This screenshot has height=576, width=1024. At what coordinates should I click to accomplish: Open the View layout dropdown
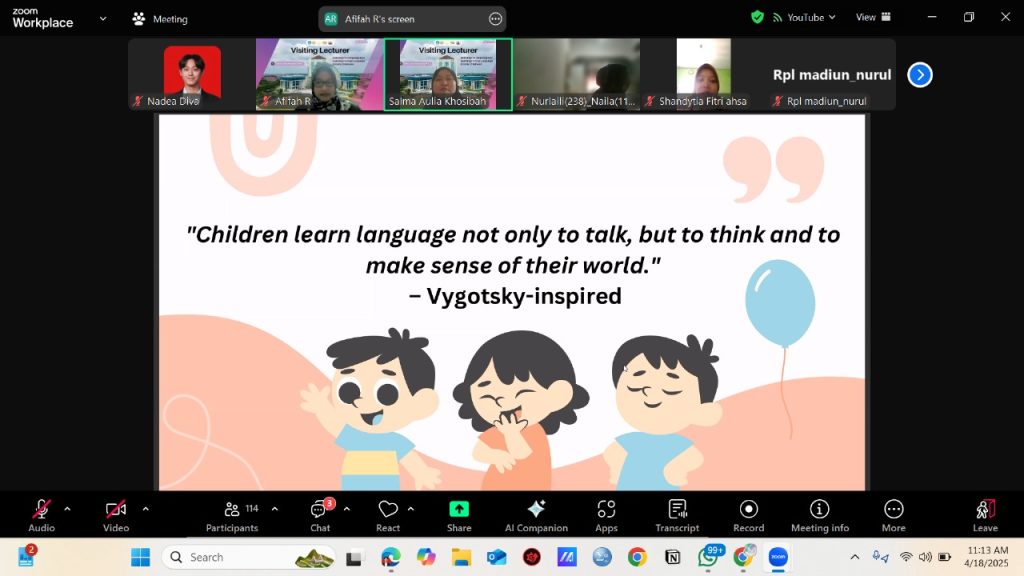[872, 17]
